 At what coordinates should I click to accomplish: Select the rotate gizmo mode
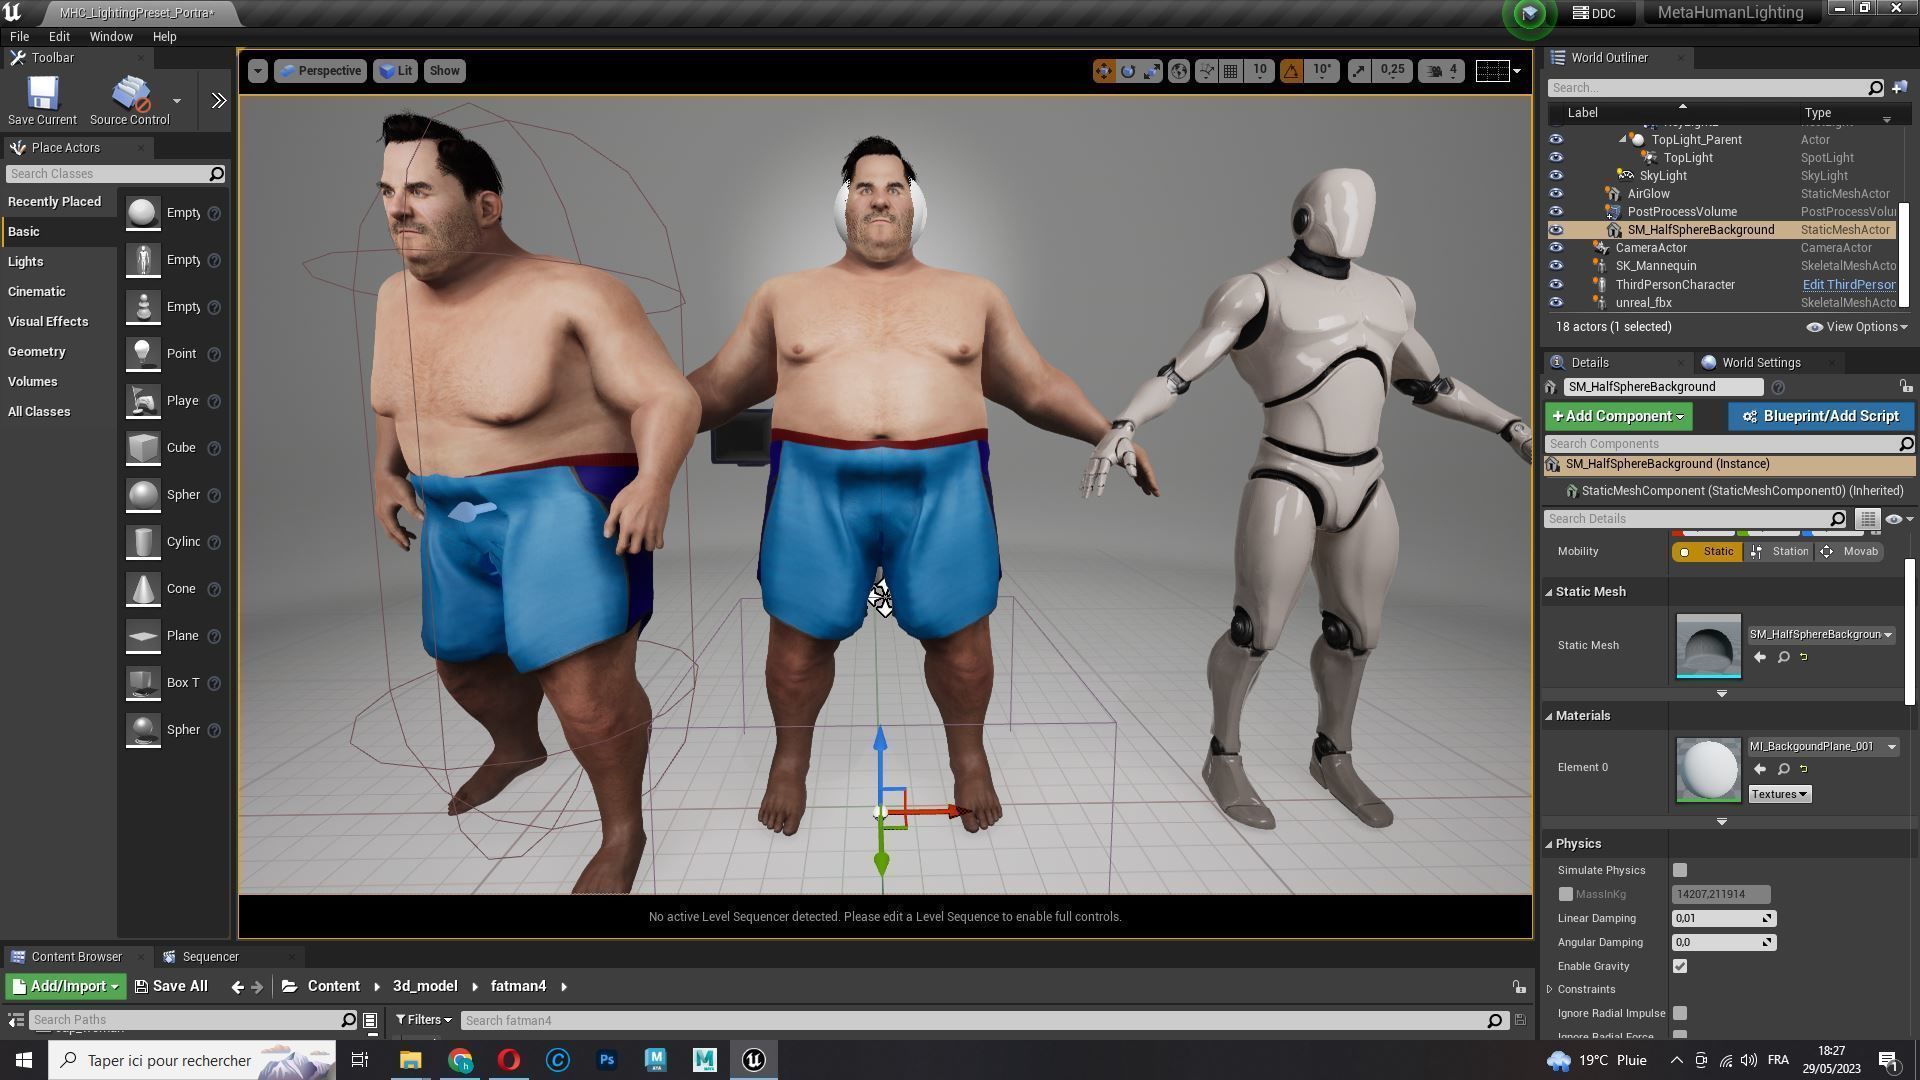pos(1128,71)
